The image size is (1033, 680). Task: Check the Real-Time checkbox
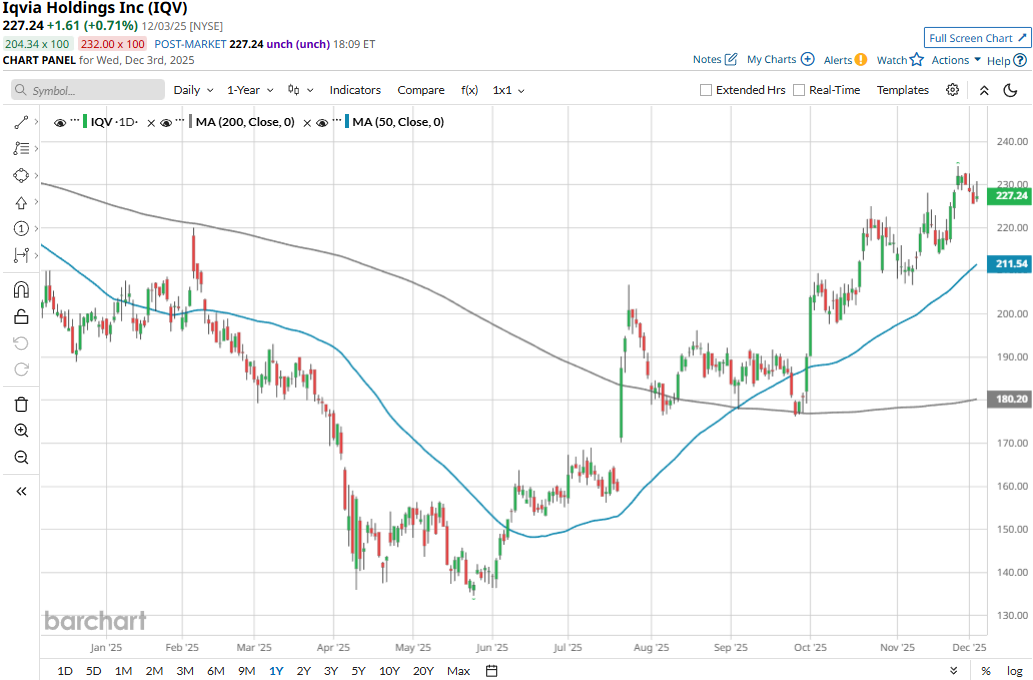coord(799,90)
